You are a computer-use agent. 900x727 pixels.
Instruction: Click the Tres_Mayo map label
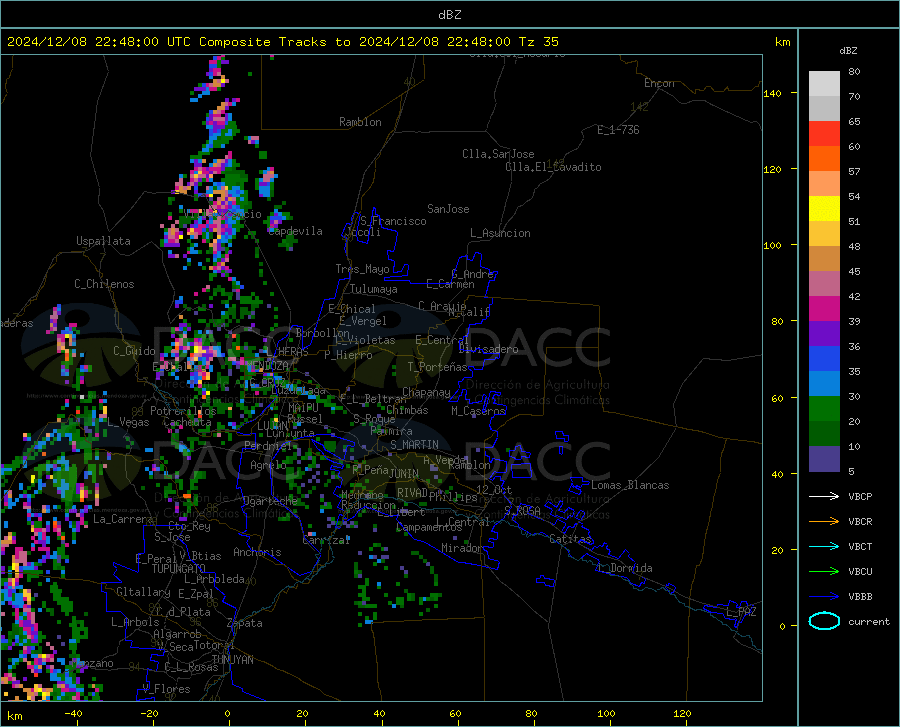362,269
